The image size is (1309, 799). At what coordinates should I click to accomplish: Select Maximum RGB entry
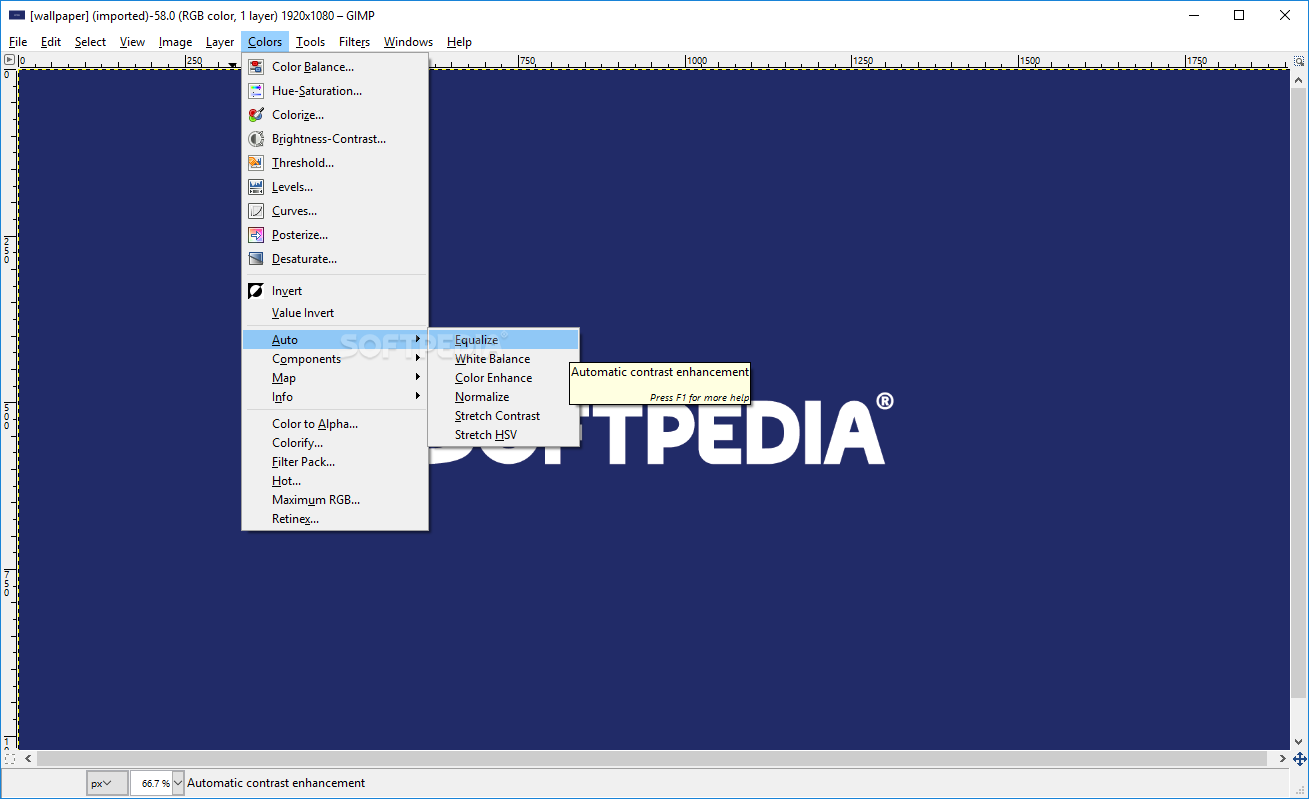coord(335,500)
